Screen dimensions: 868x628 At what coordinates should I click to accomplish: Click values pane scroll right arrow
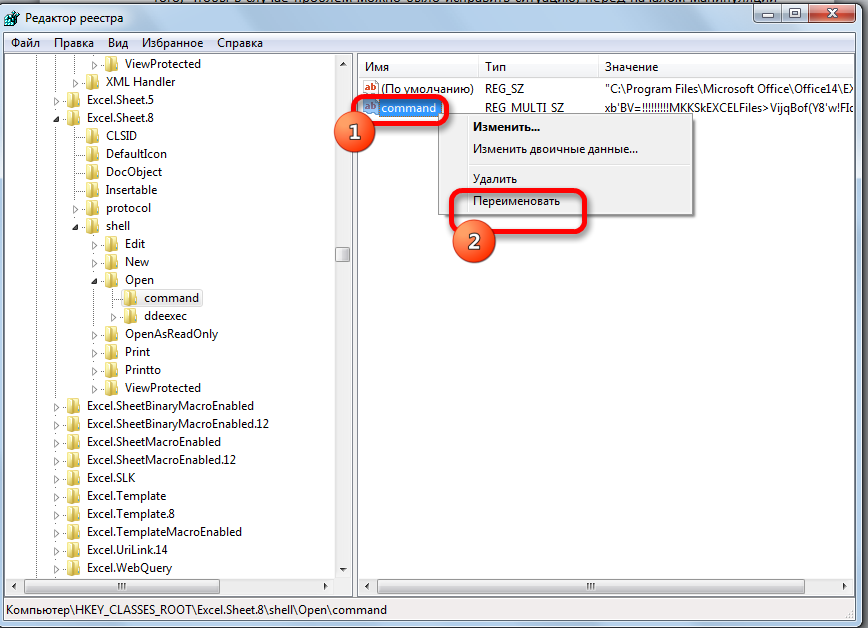[844, 586]
